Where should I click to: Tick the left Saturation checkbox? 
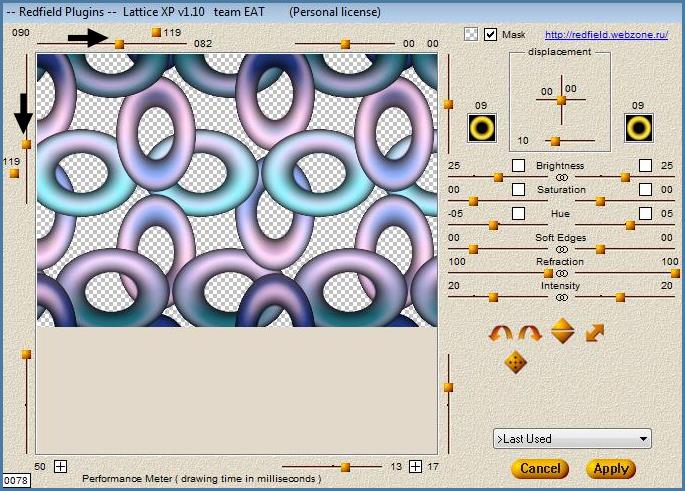(518, 189)
